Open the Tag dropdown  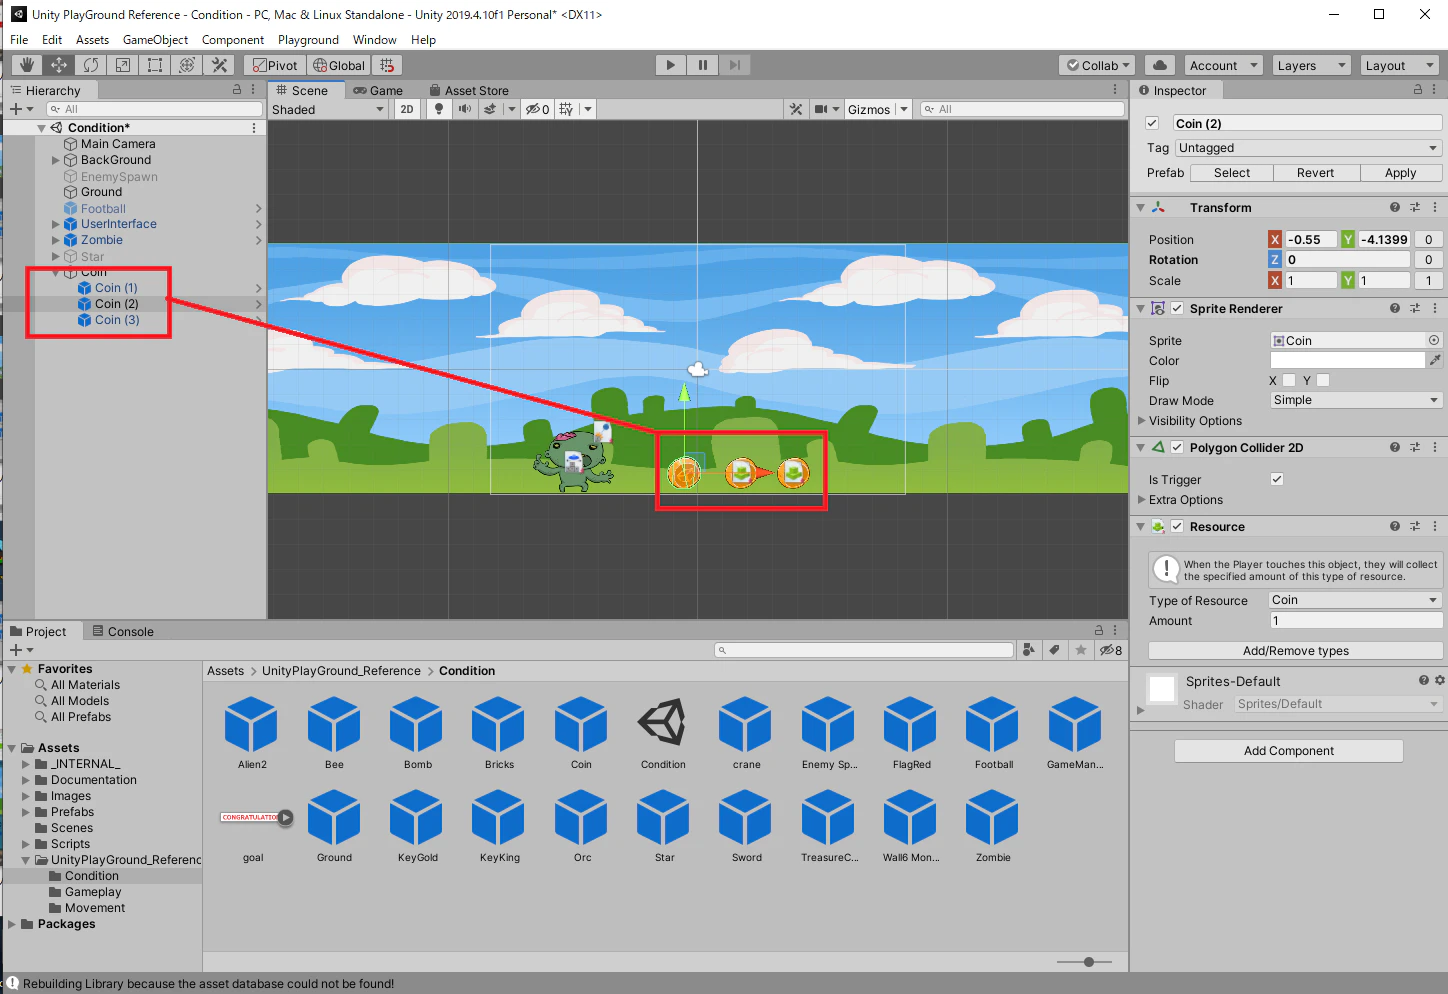tap(1308, 148)
